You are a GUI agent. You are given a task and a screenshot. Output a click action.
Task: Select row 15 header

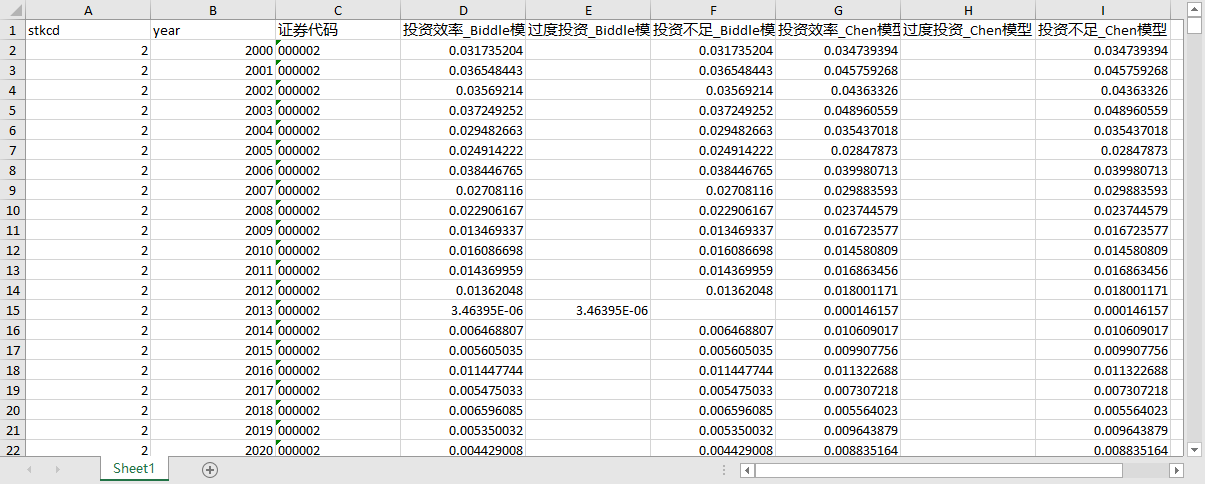click(12, 310)
